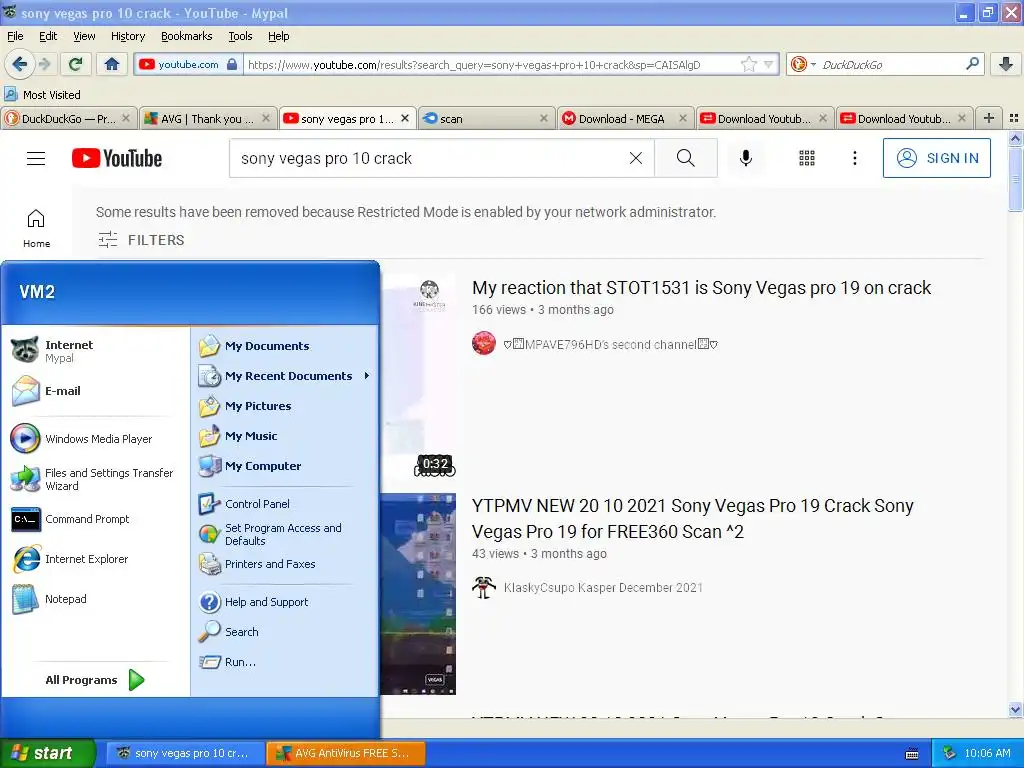Viewport: 1024px width, 768px height.
Task: Open the YouTube apps grid icon
Action: [807, 158]
